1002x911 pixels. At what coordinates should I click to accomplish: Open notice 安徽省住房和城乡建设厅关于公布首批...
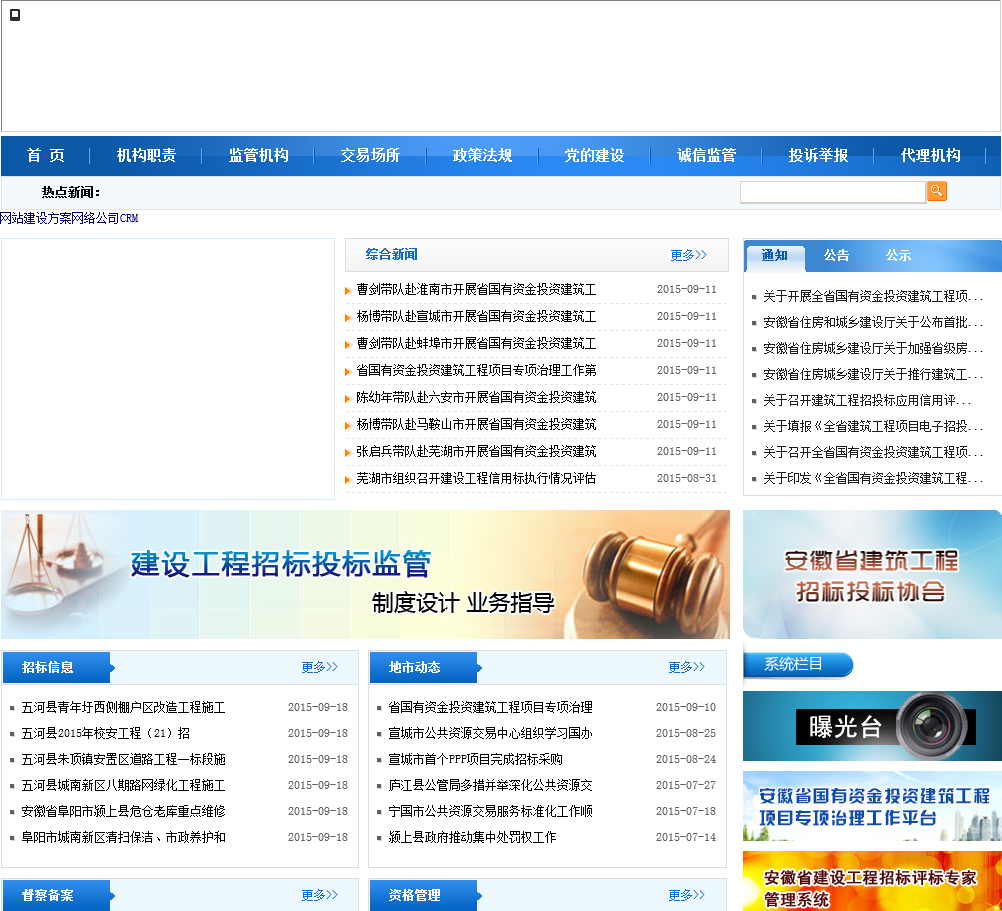pos(872,322)
